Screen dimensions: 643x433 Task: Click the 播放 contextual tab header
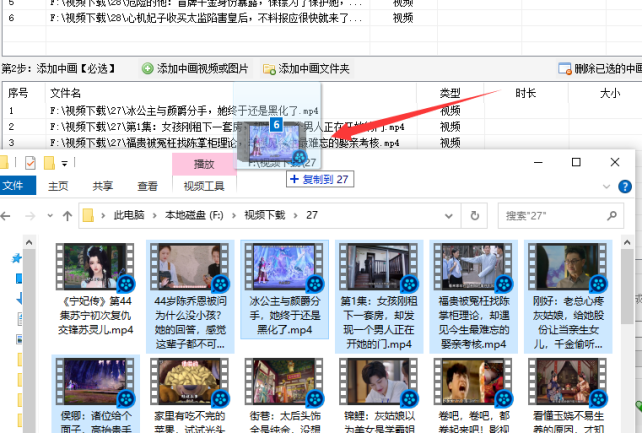click(204, 164)
